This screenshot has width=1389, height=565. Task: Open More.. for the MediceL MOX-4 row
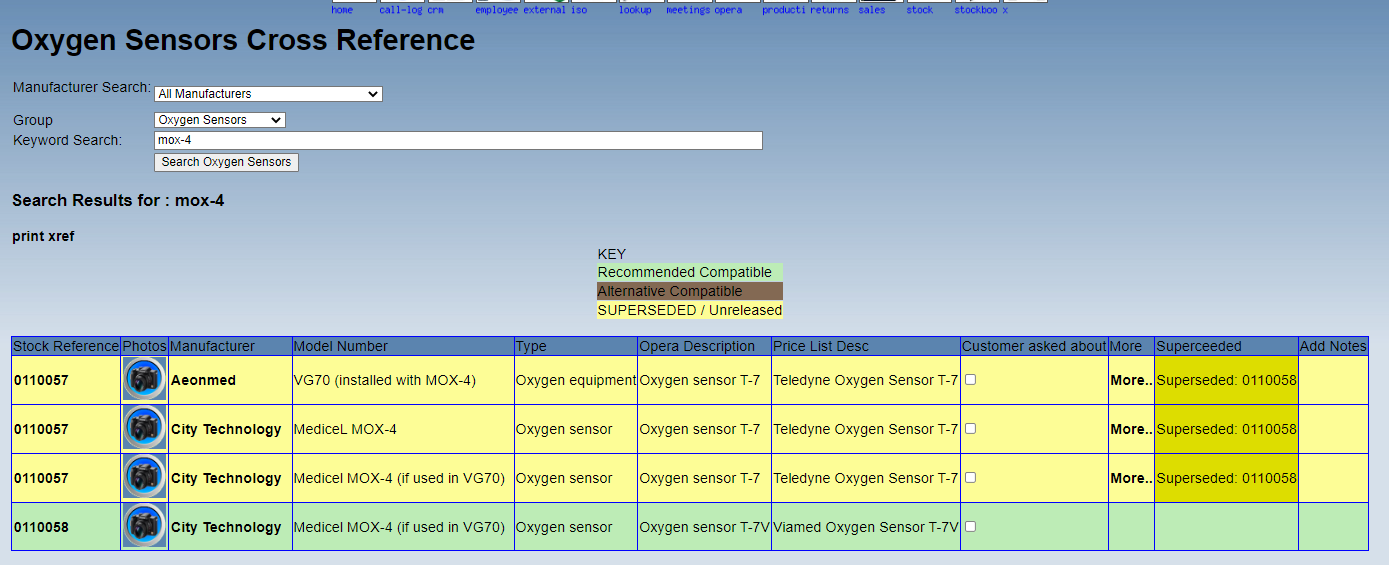point(1131,429)
